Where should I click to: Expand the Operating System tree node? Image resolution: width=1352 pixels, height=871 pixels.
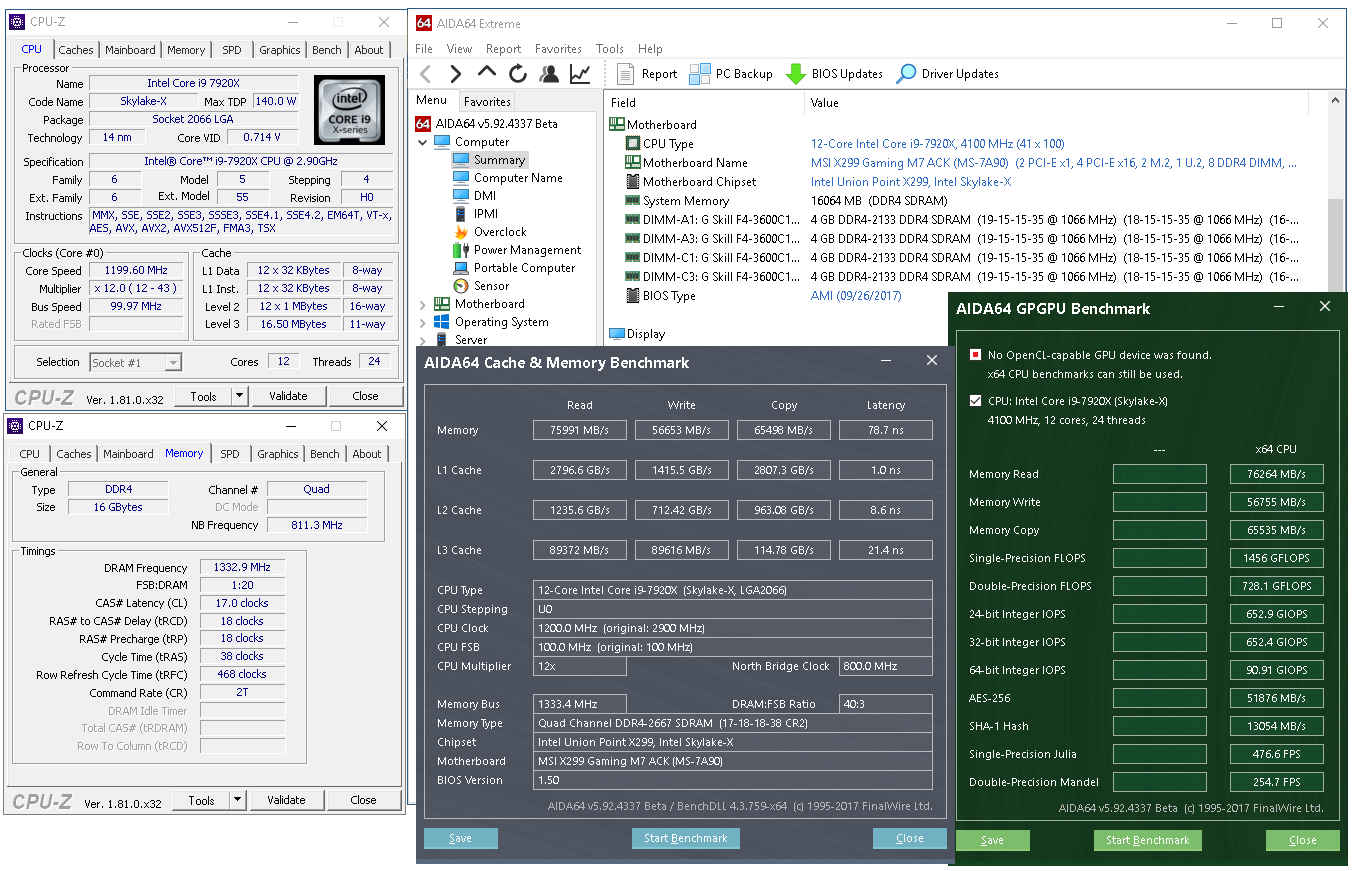[x=423, y=322]
